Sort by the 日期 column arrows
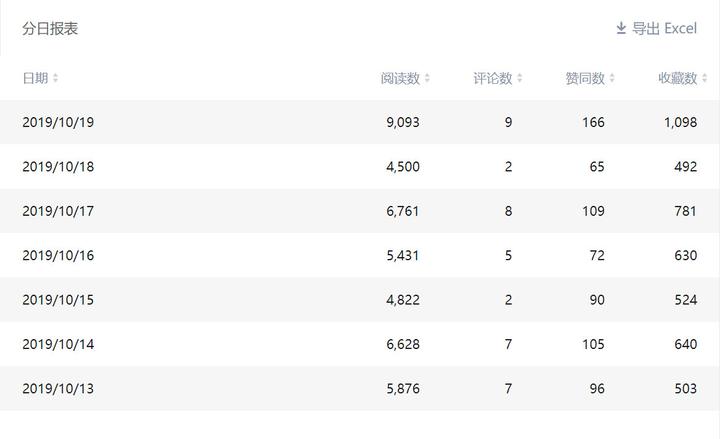Image resolution: width=720 pixels, height=439 pixels. (56, 78)
